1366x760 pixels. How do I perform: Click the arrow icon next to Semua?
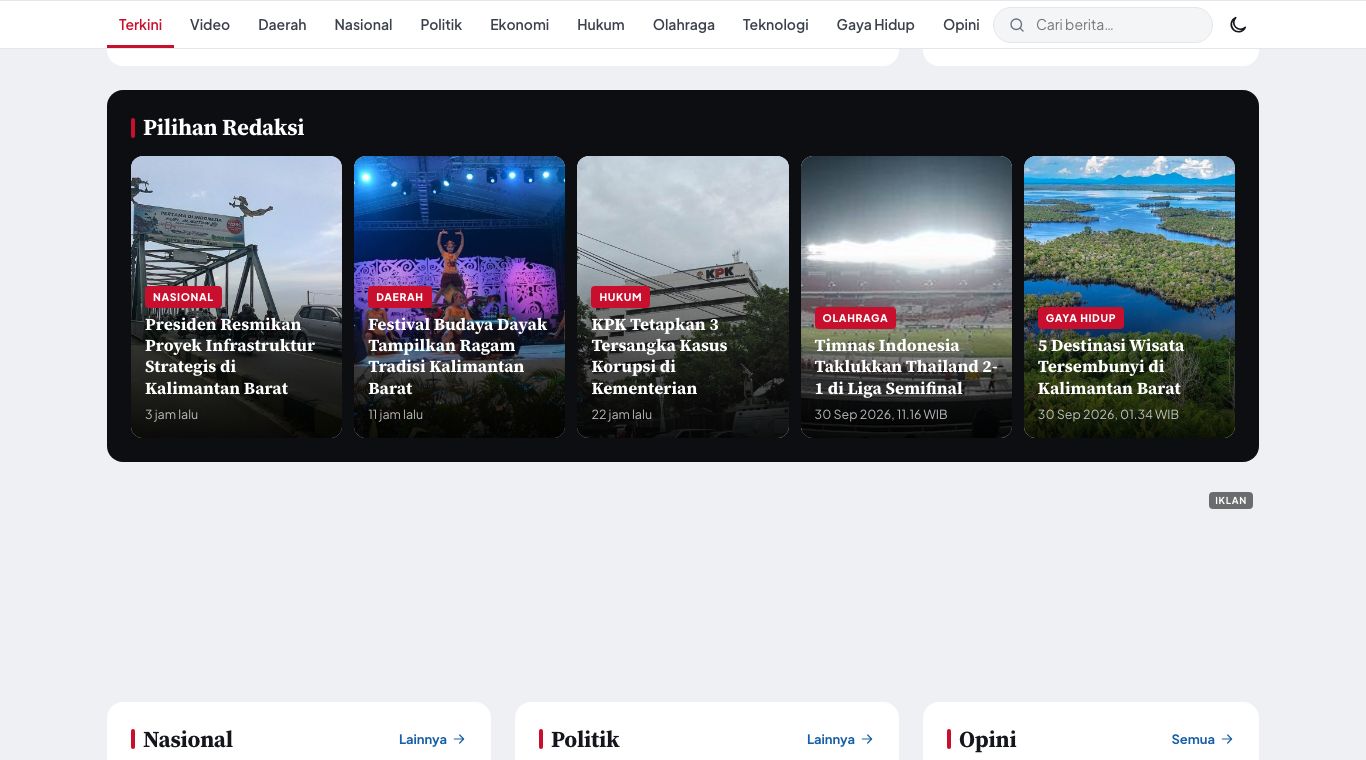(x=1227, y=739)
